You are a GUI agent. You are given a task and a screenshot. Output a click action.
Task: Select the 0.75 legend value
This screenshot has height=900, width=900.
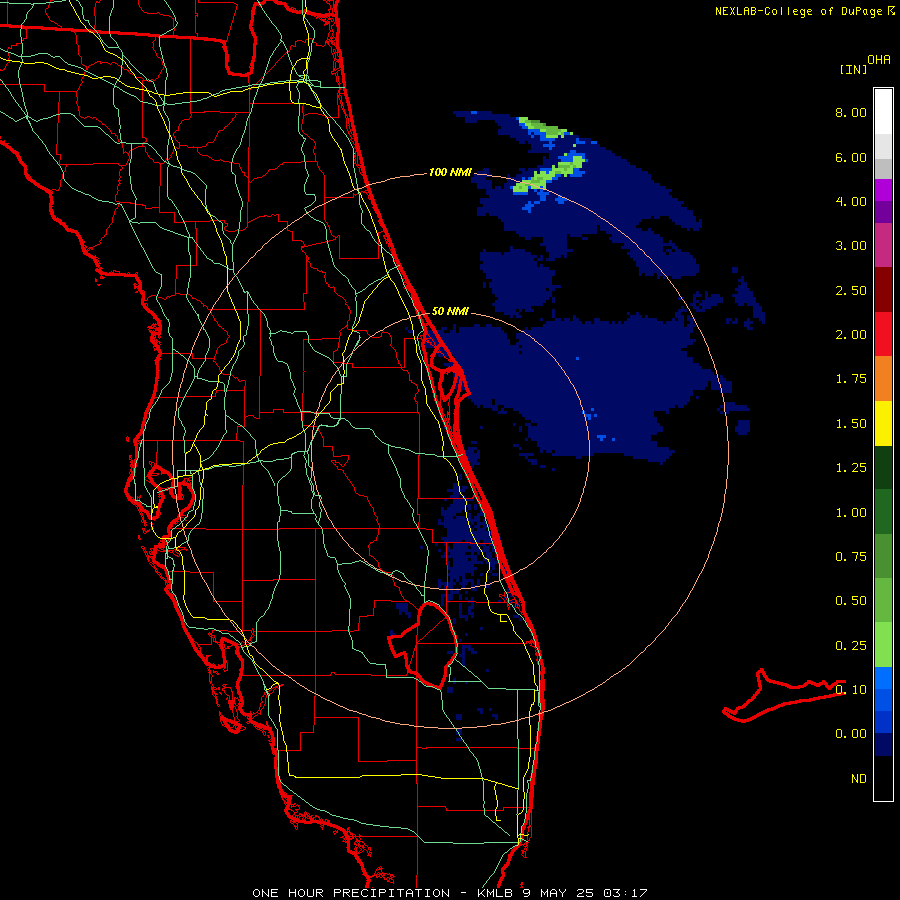(x=851, y=557)
